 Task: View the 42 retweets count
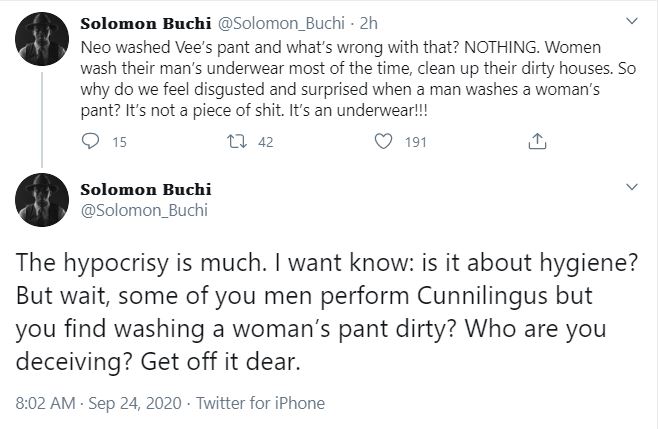(x=266, y=142)
